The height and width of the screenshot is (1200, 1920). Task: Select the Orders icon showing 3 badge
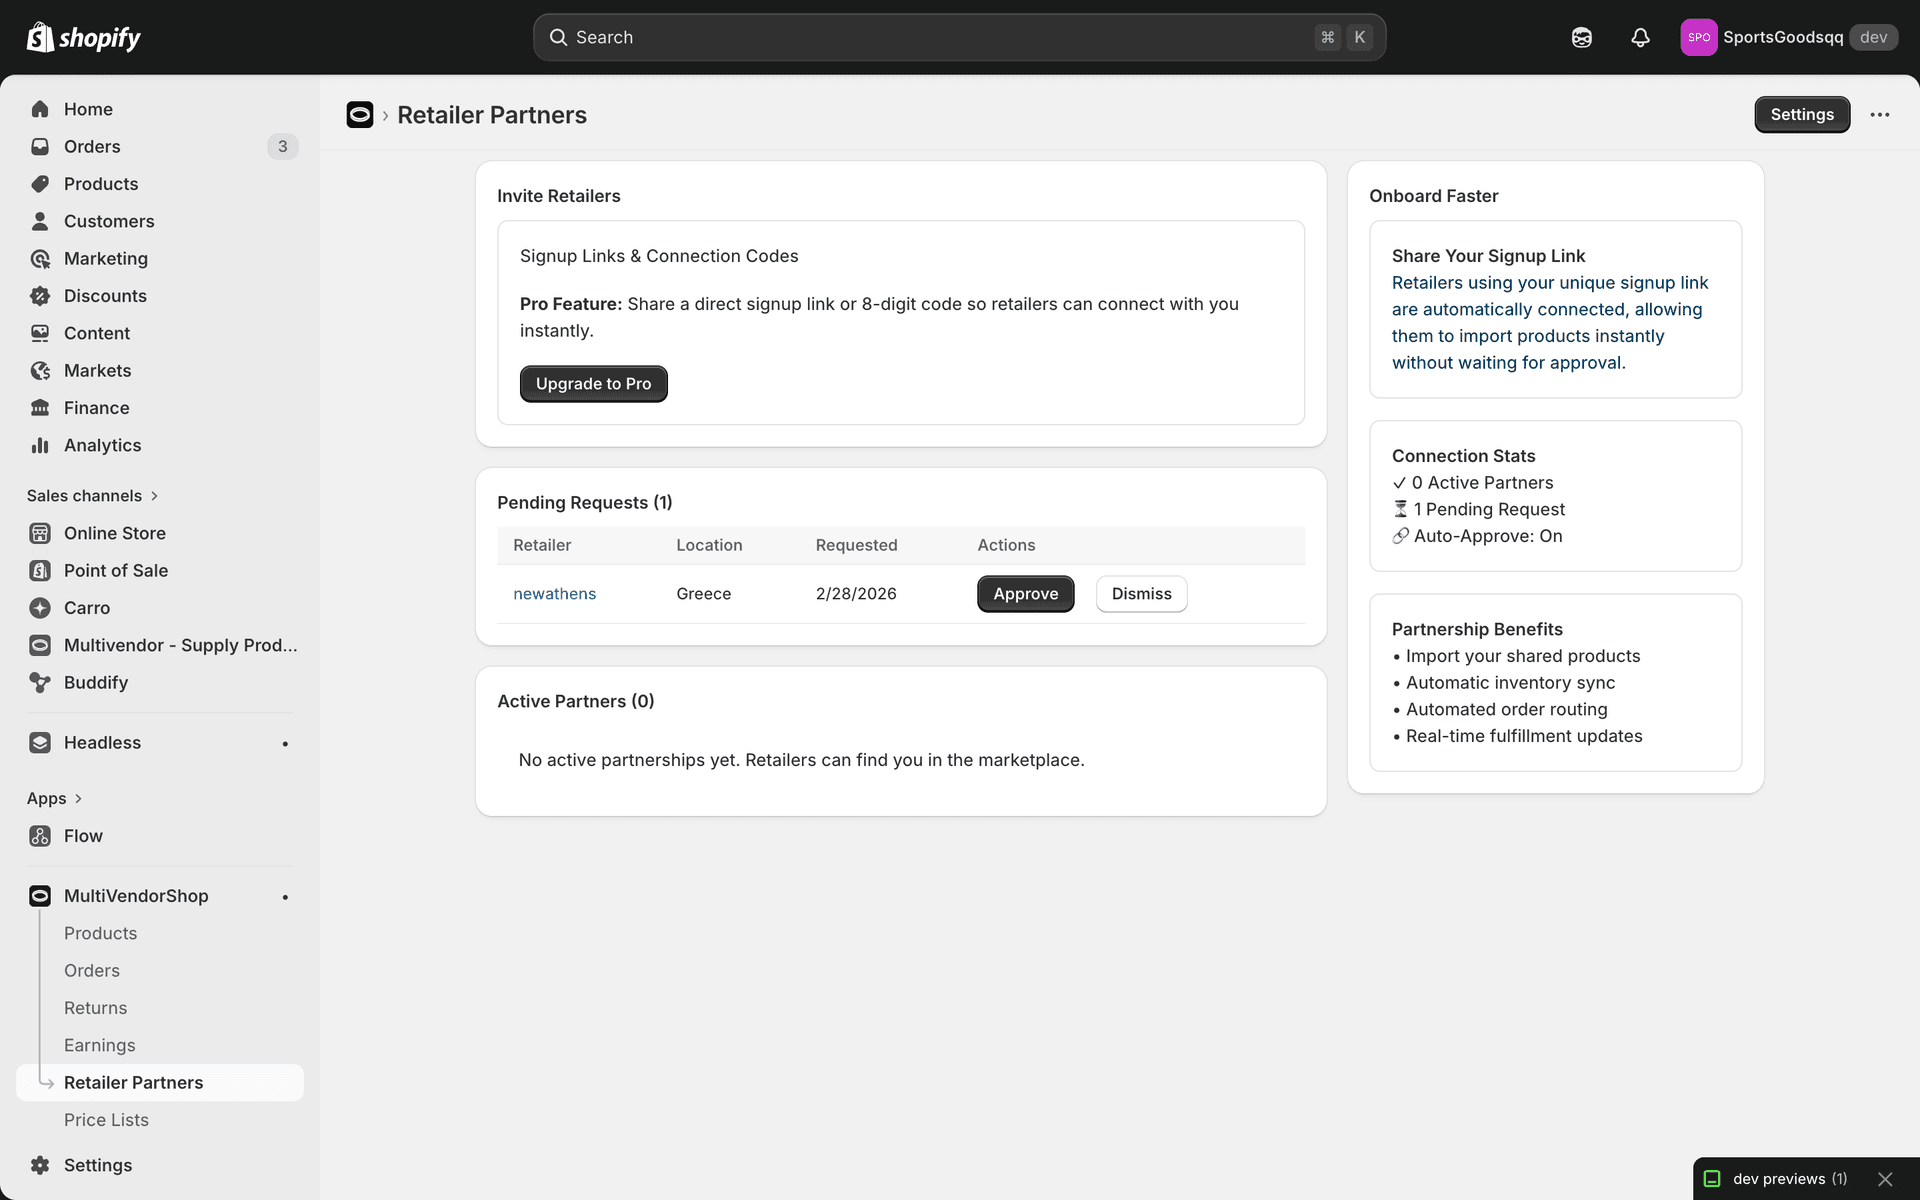coord(39,146)
